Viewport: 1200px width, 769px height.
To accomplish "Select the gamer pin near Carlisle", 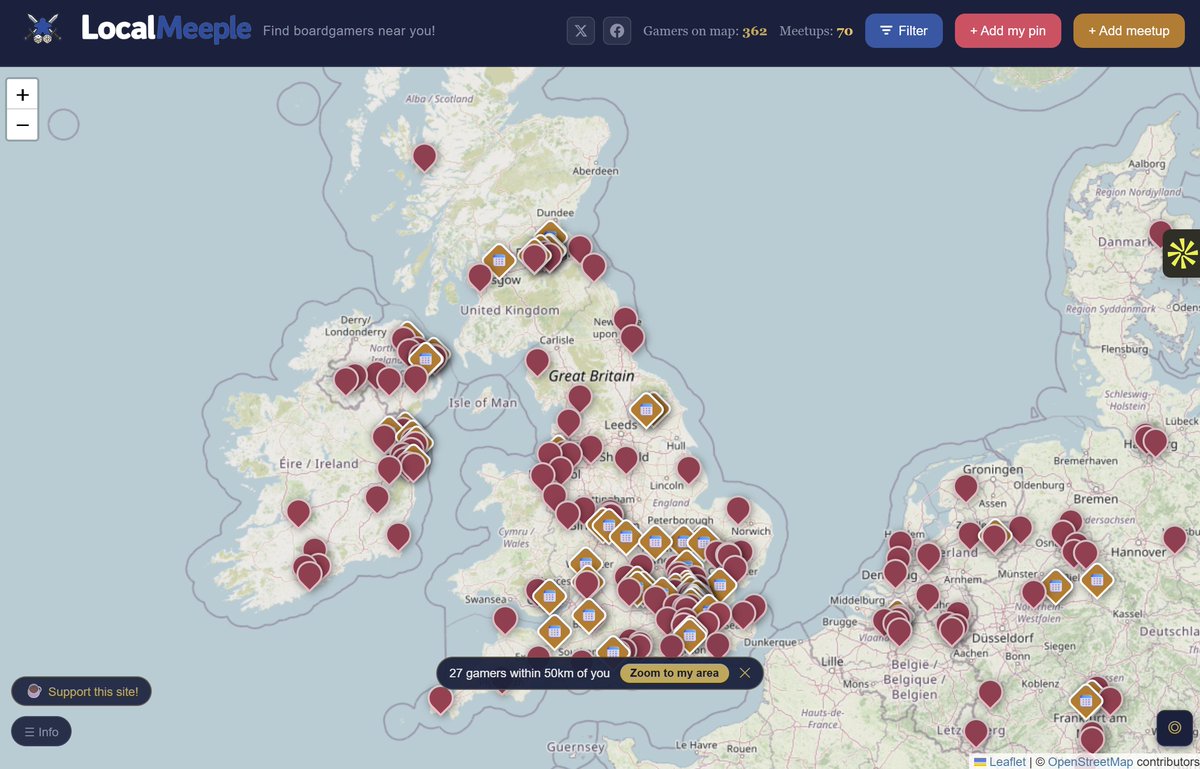I will 538,361.
